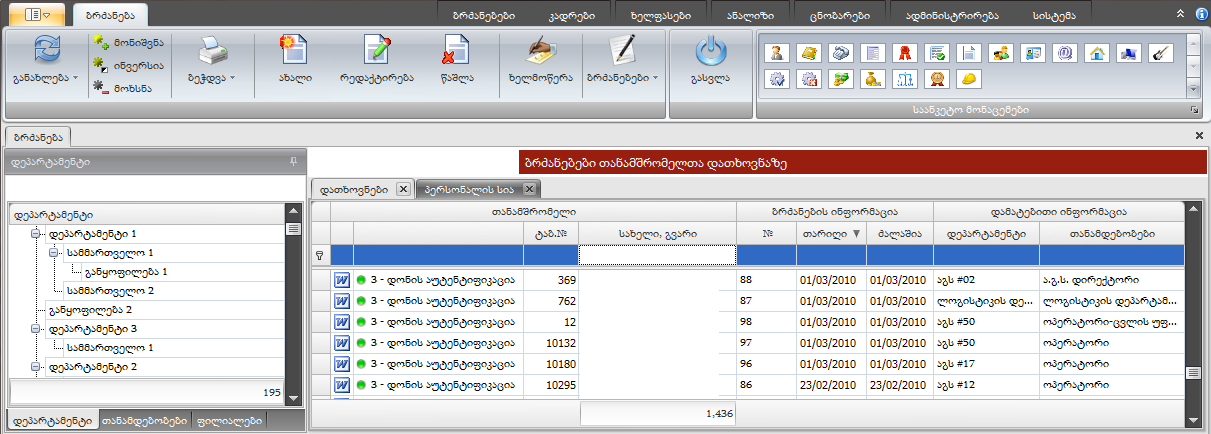The height and width of the screenshot is (434, 1211).
Task: Open Word document icon for row 369
Action: click(341, 281)
